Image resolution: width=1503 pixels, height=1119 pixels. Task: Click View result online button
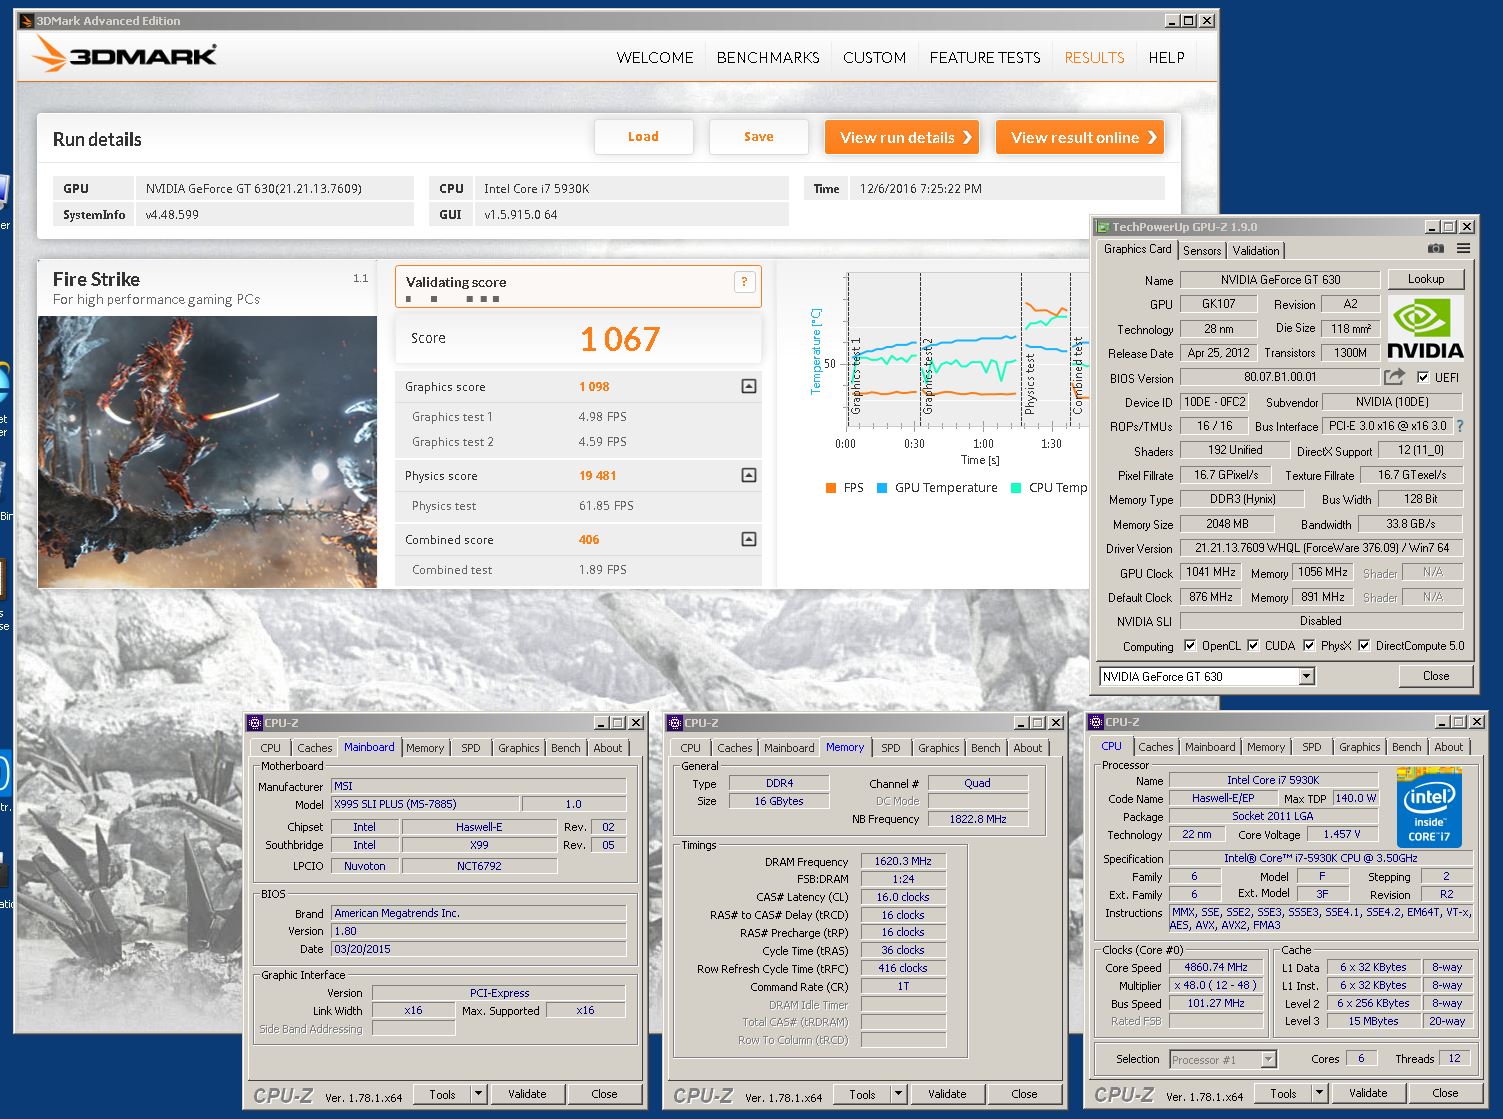(x=1080, y=137)
